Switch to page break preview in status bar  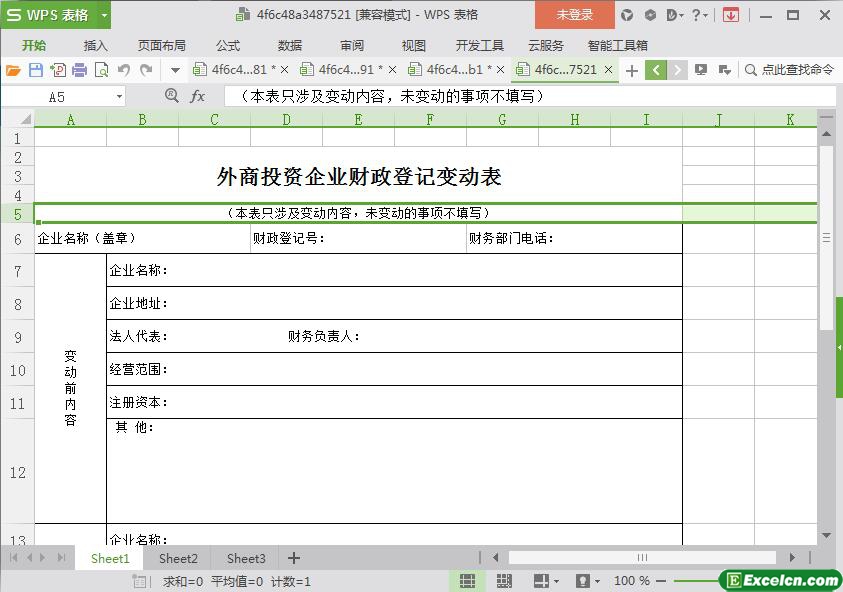click(504, 581)
